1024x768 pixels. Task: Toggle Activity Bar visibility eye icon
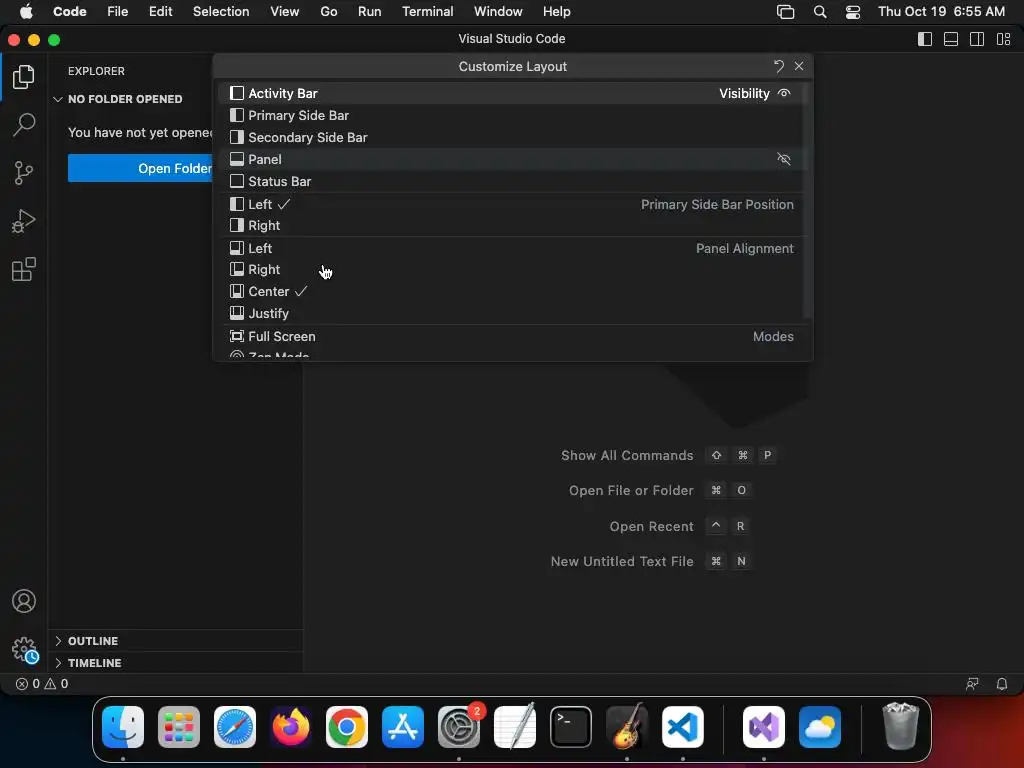[784, 93]
